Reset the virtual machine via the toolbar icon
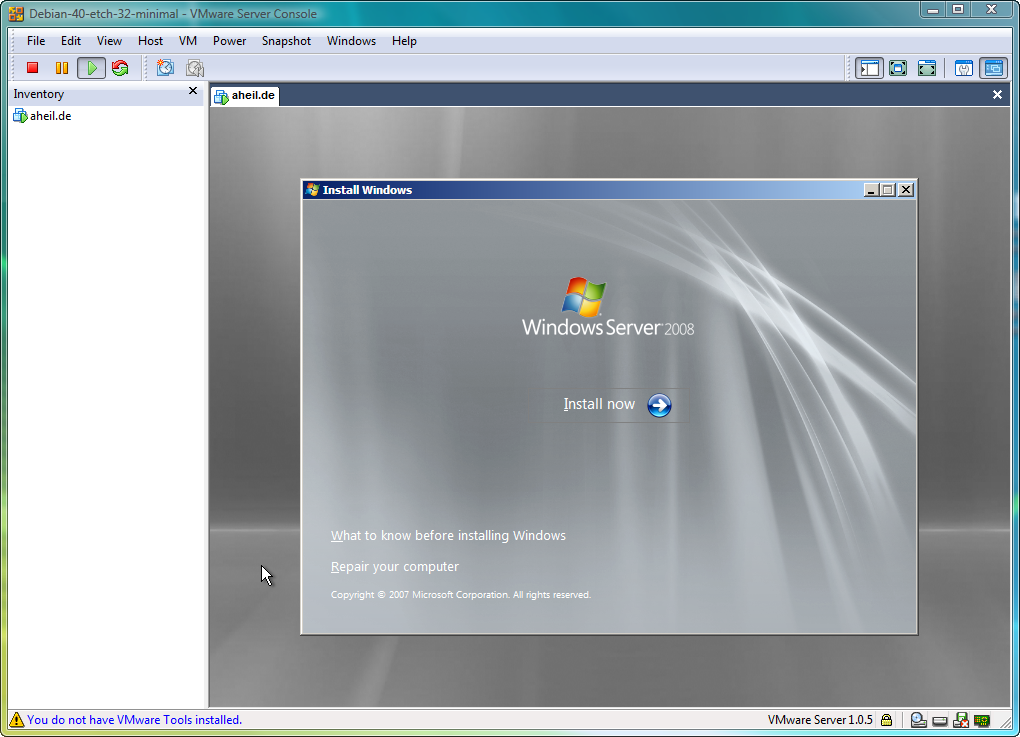 pyautogui.click(x=120, y=68)
